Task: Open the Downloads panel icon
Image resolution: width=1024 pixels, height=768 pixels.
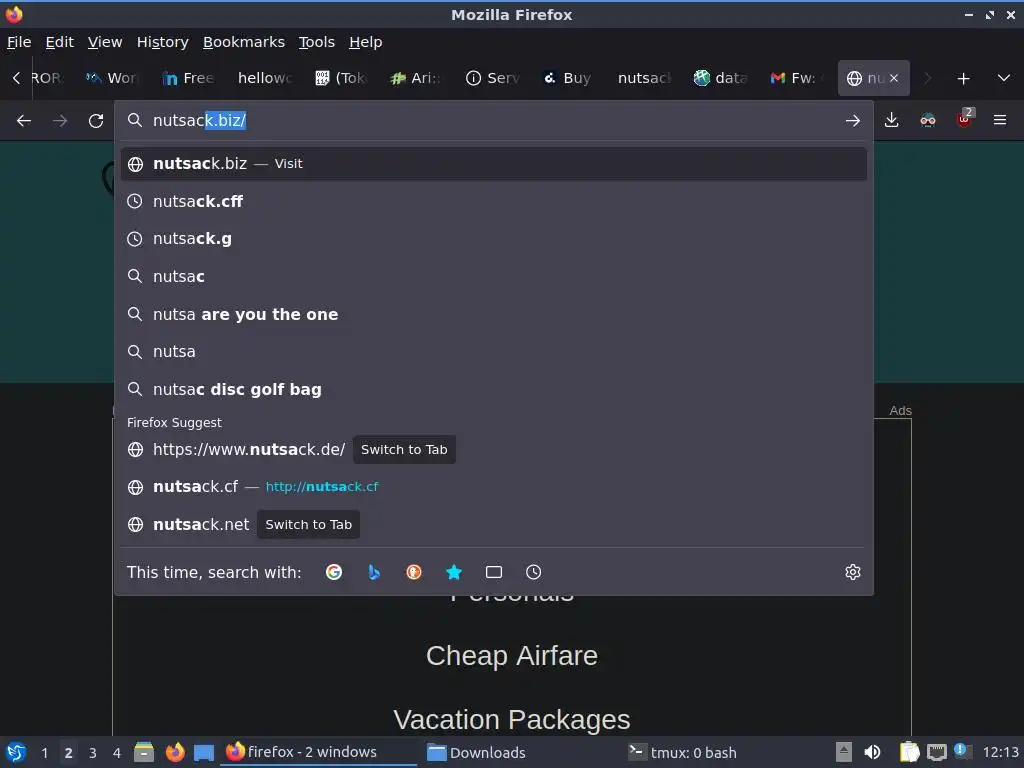Action: 891,120
